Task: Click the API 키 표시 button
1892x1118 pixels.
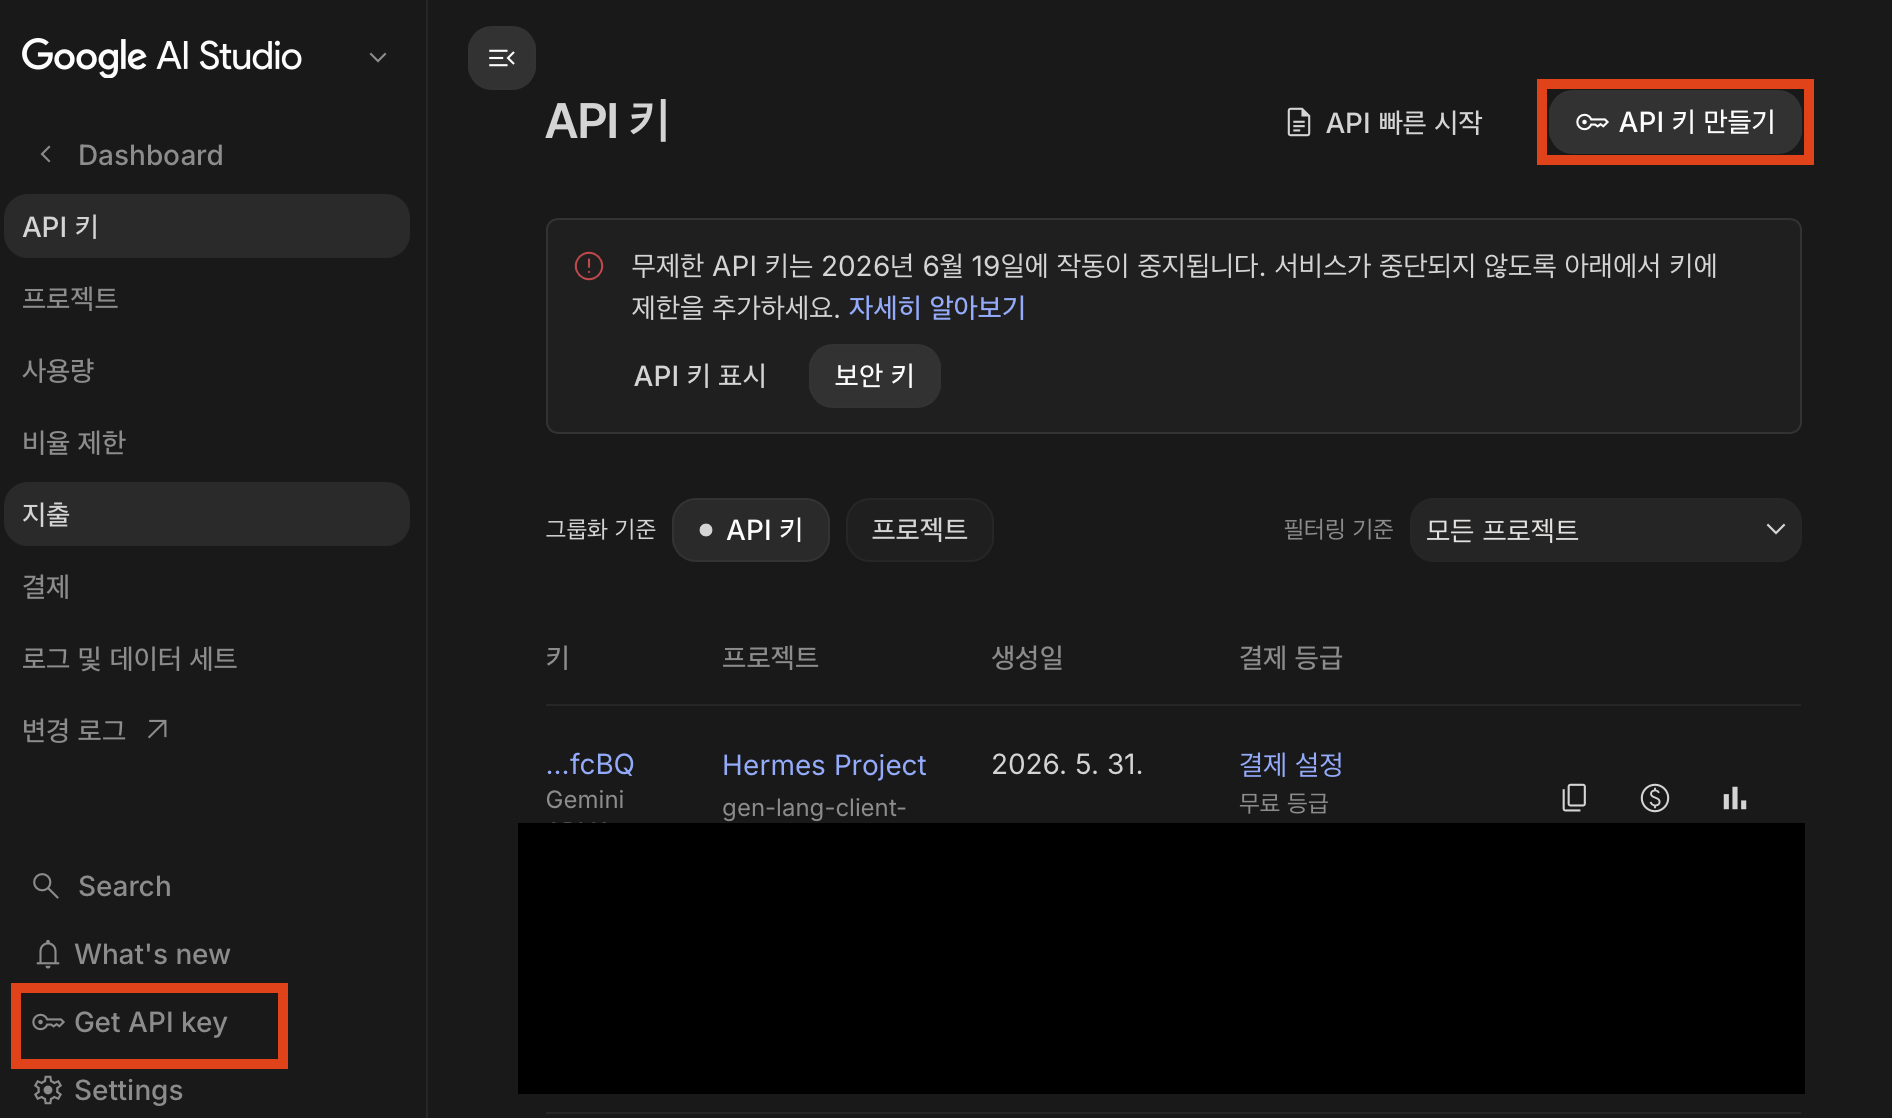Action: tap(700, 376)
